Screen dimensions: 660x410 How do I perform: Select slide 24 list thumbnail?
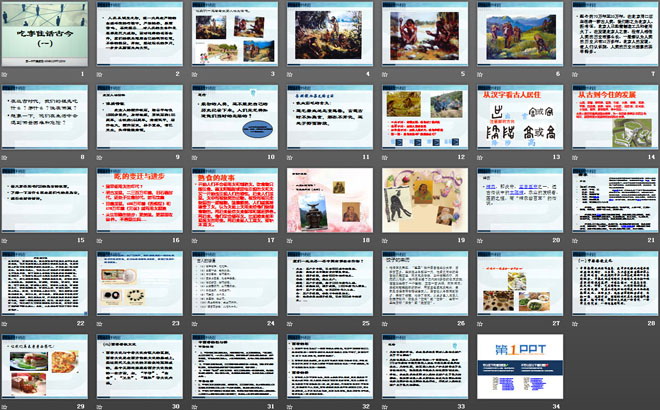pyautogui.click(x=235, y=283)
